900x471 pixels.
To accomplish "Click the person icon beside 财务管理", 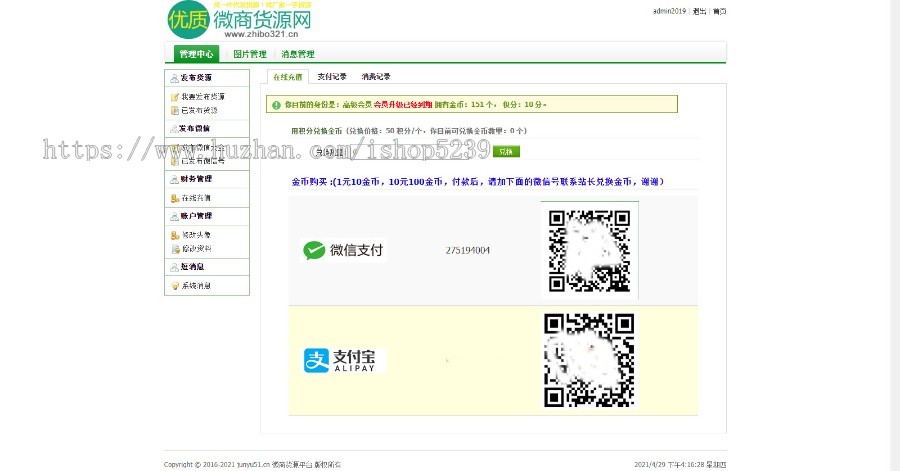I will (x=174, y=180).
